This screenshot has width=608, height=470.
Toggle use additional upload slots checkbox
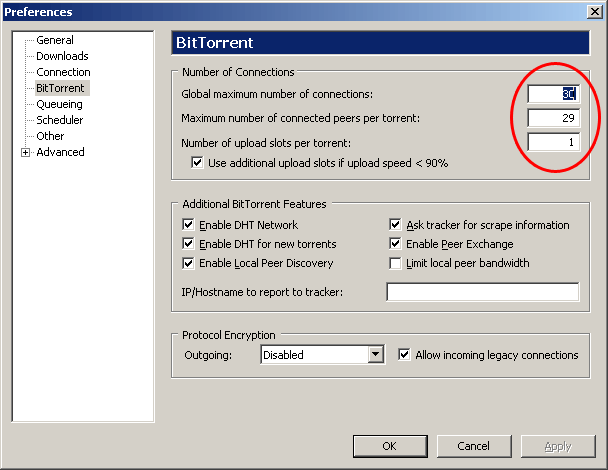point(197,162)
